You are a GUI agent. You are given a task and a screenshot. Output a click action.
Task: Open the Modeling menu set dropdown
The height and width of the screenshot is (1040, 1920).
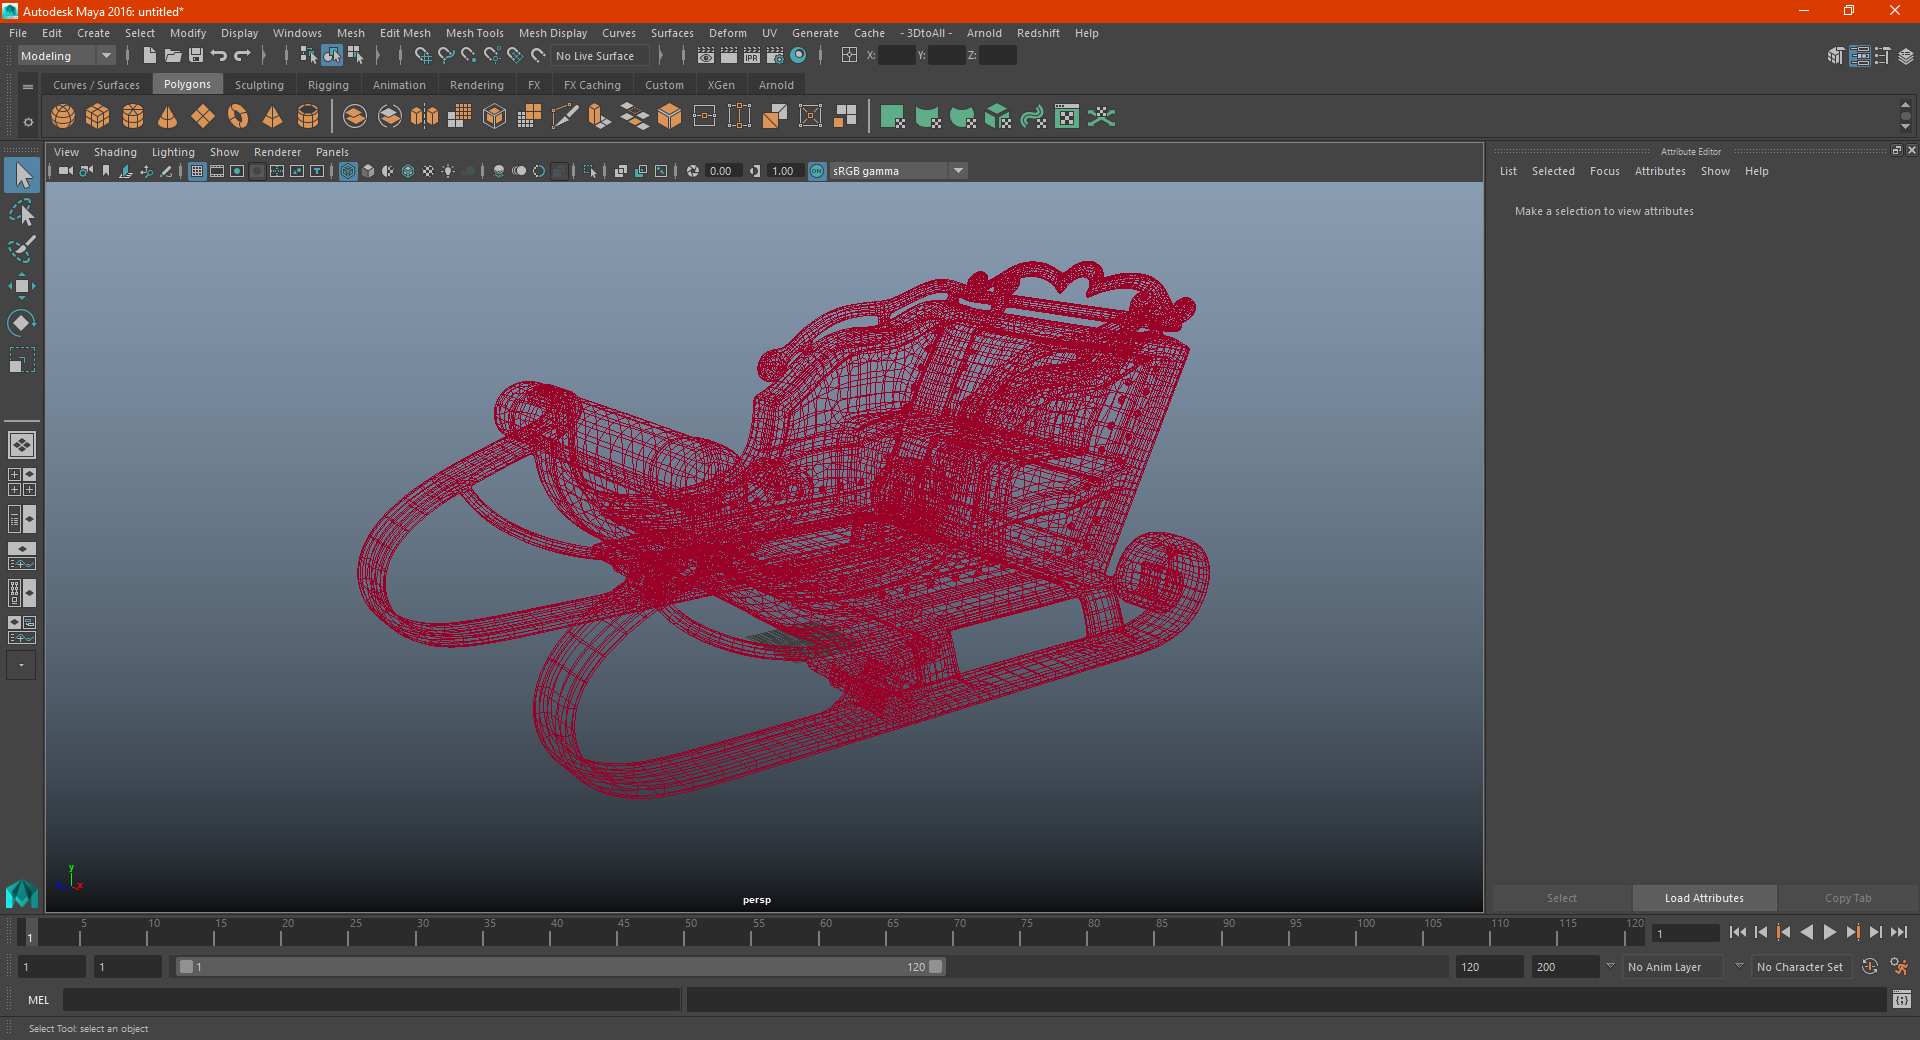[x=66, y=56]
